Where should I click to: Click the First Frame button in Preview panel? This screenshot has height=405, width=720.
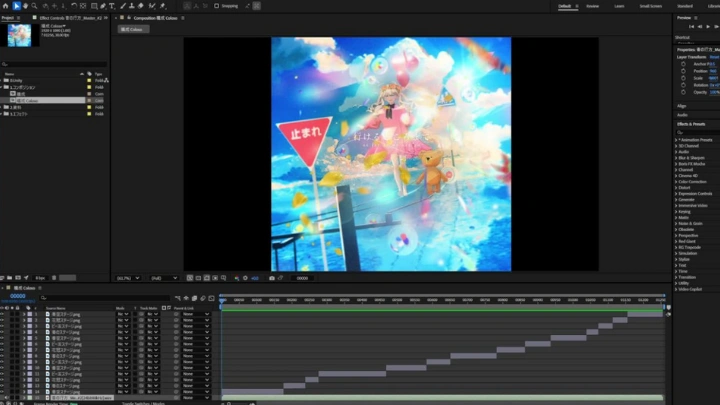pyautogui.click(x=692, y=27)
